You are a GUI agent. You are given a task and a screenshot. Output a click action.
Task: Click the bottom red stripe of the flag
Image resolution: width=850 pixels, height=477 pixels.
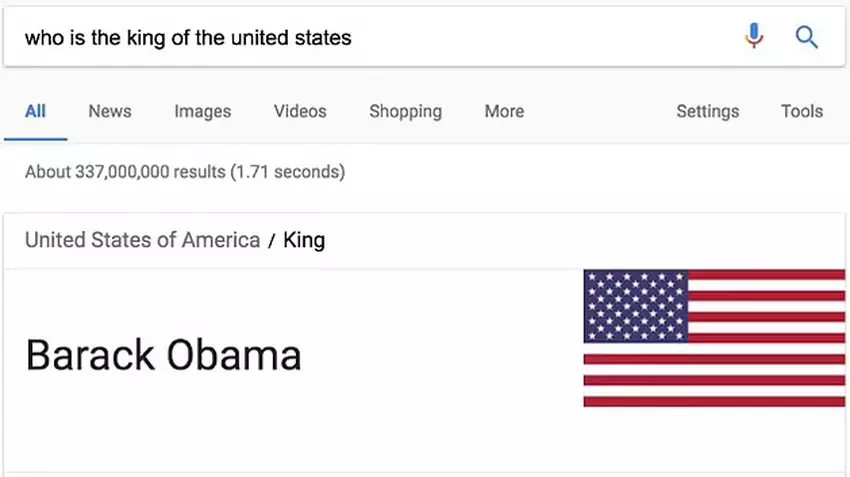(x=714, y=401)
